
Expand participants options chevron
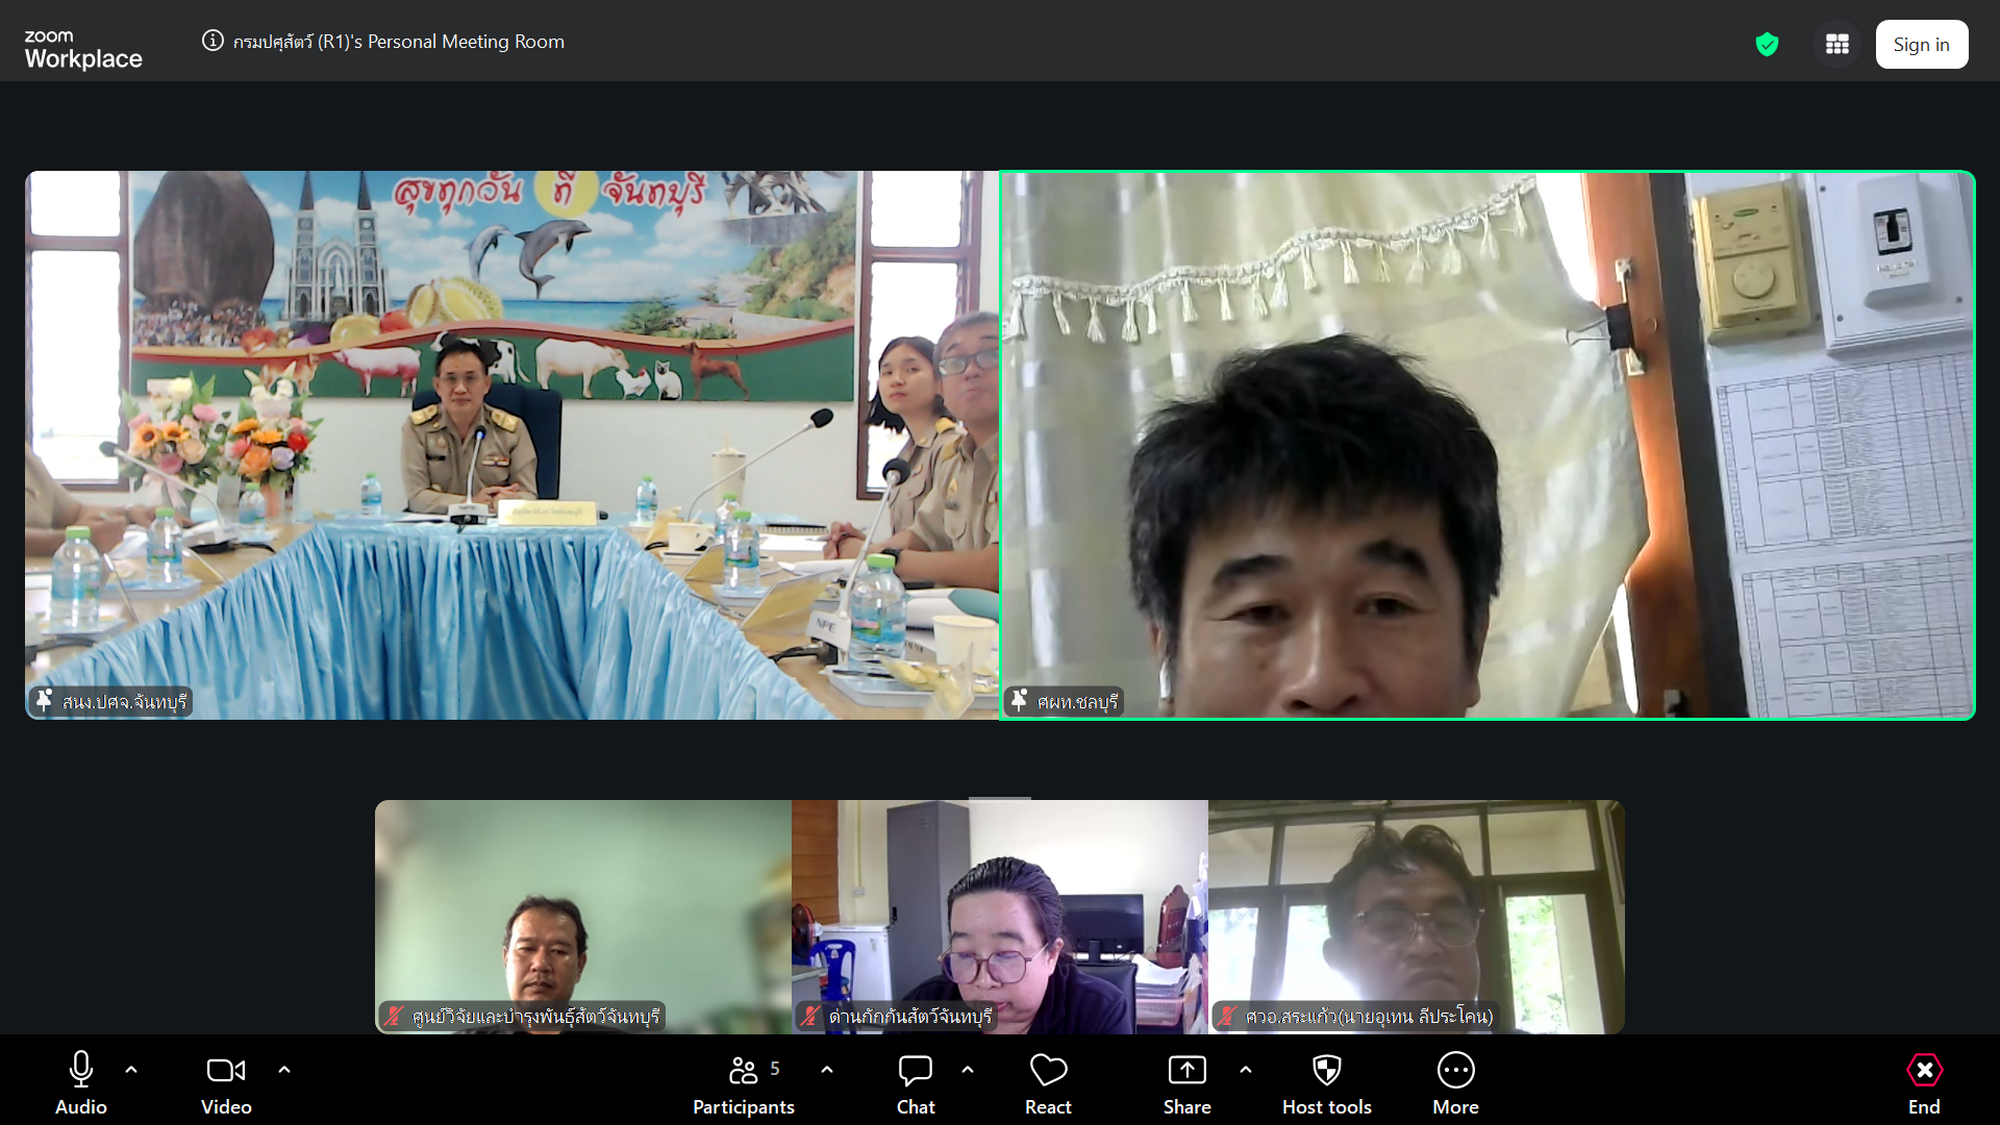827,1069
